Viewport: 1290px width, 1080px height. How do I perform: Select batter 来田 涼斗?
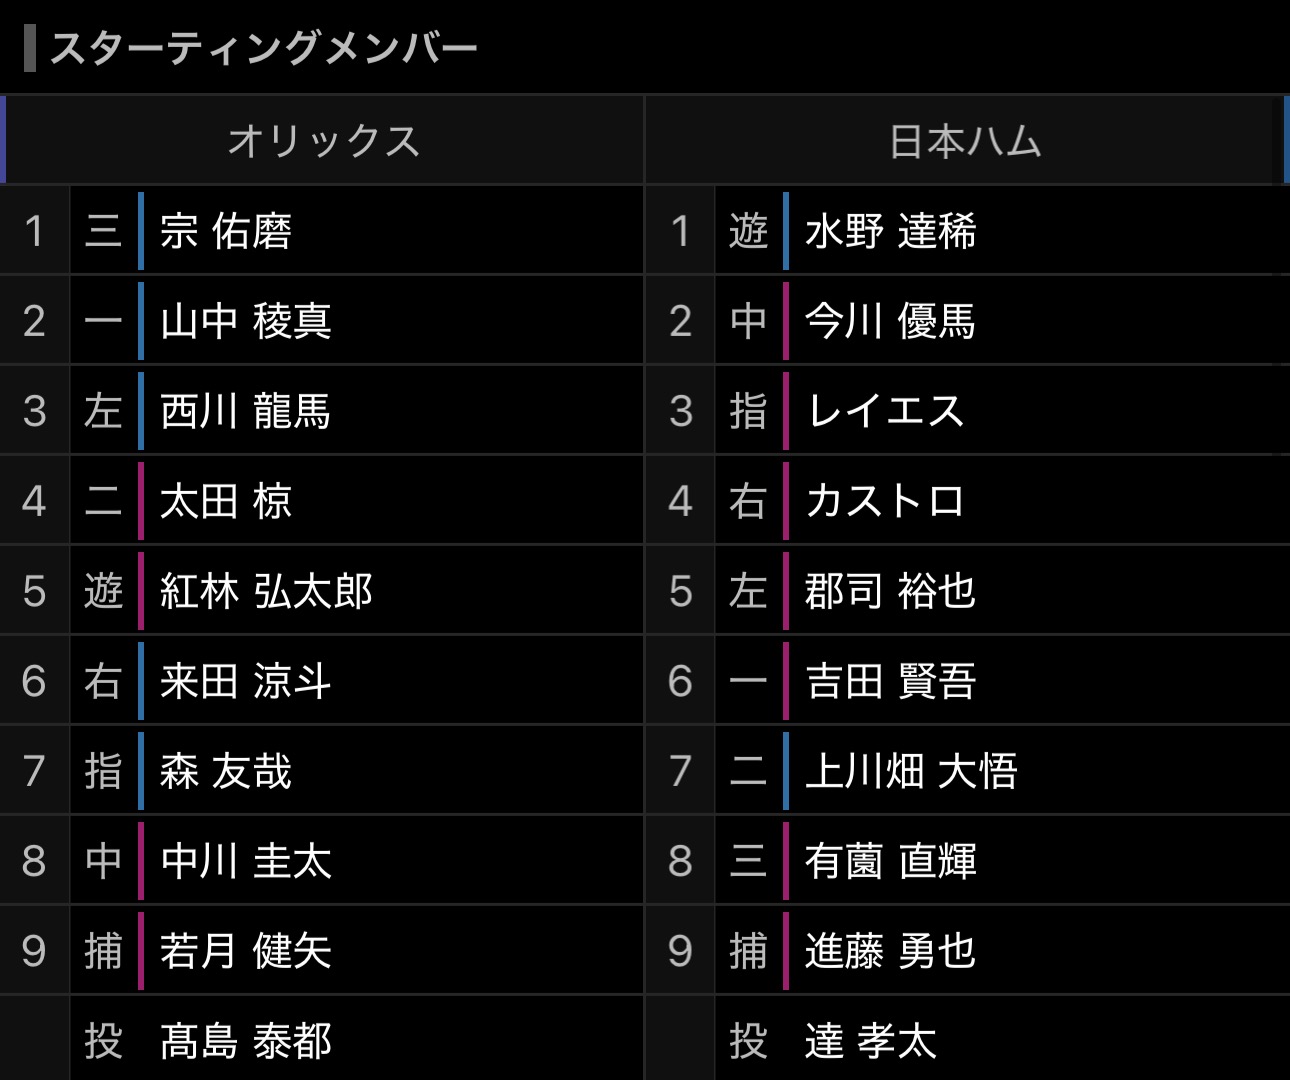(x=245, y=681)
